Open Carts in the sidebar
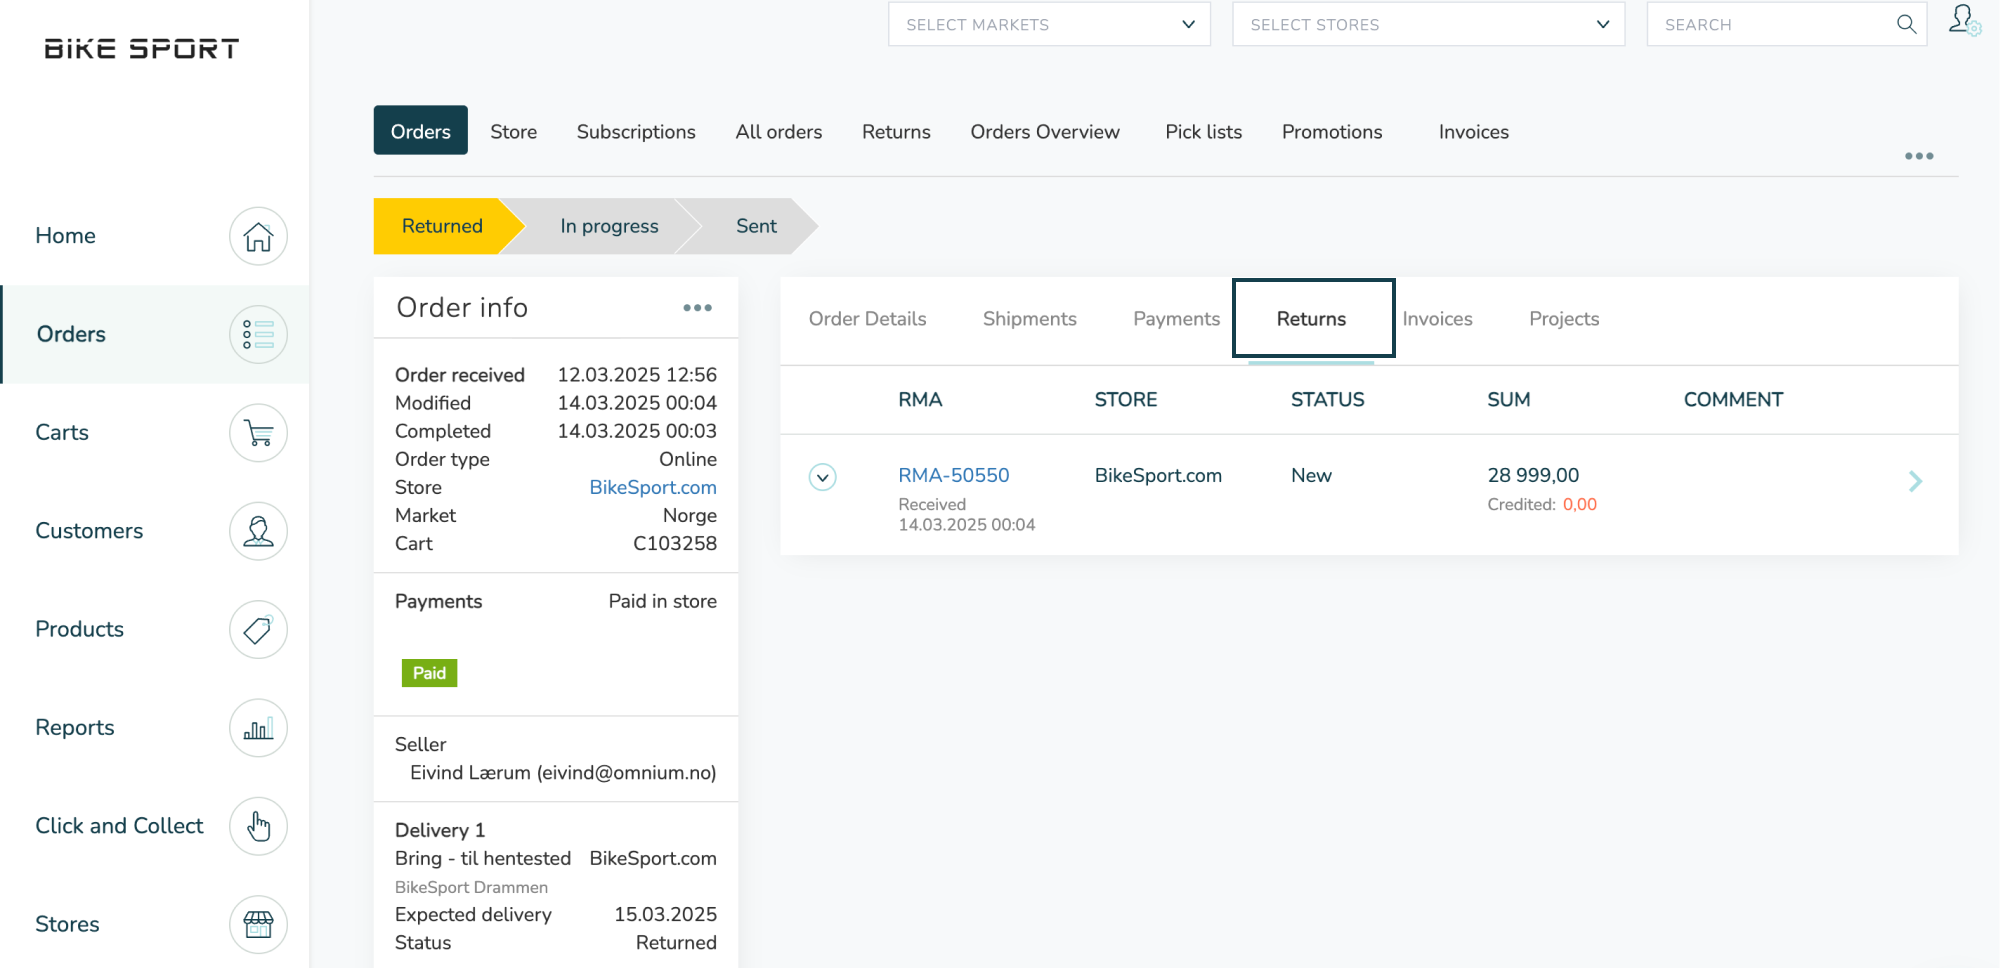The width and height of the screenshot is (2000, 968). (x=62, y=433)
